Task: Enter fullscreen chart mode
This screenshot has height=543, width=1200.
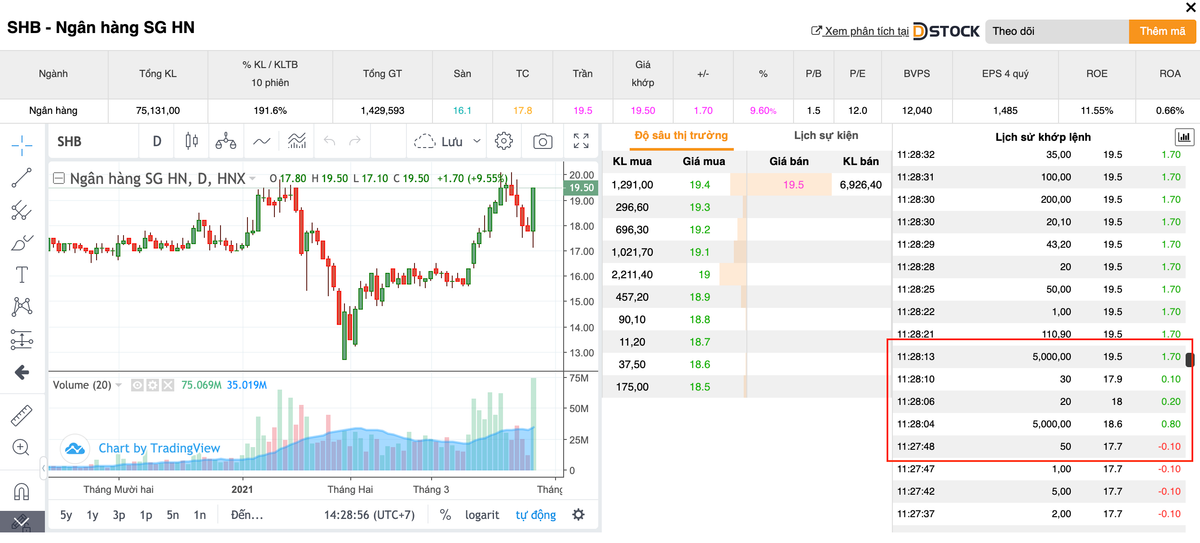Action: [581, 142]
